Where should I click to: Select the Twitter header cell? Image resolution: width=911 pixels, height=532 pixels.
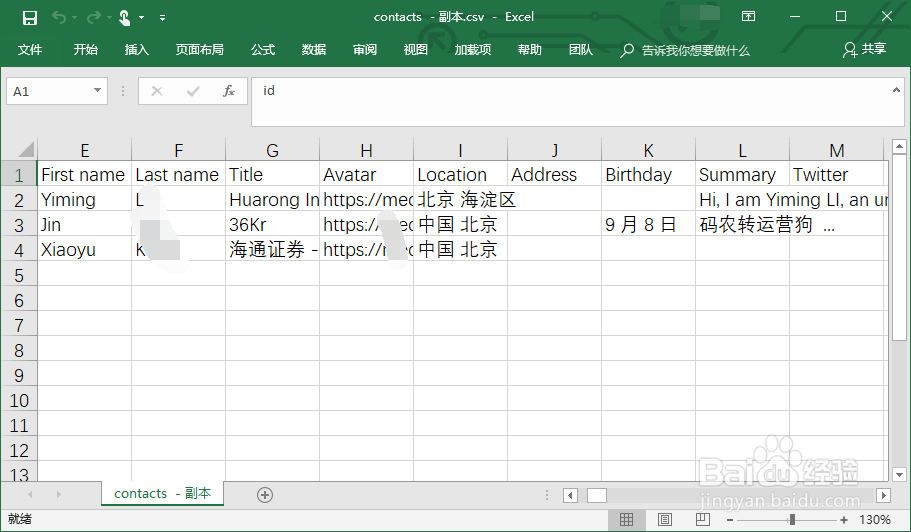pyautogui.click(x=837, y=174)
